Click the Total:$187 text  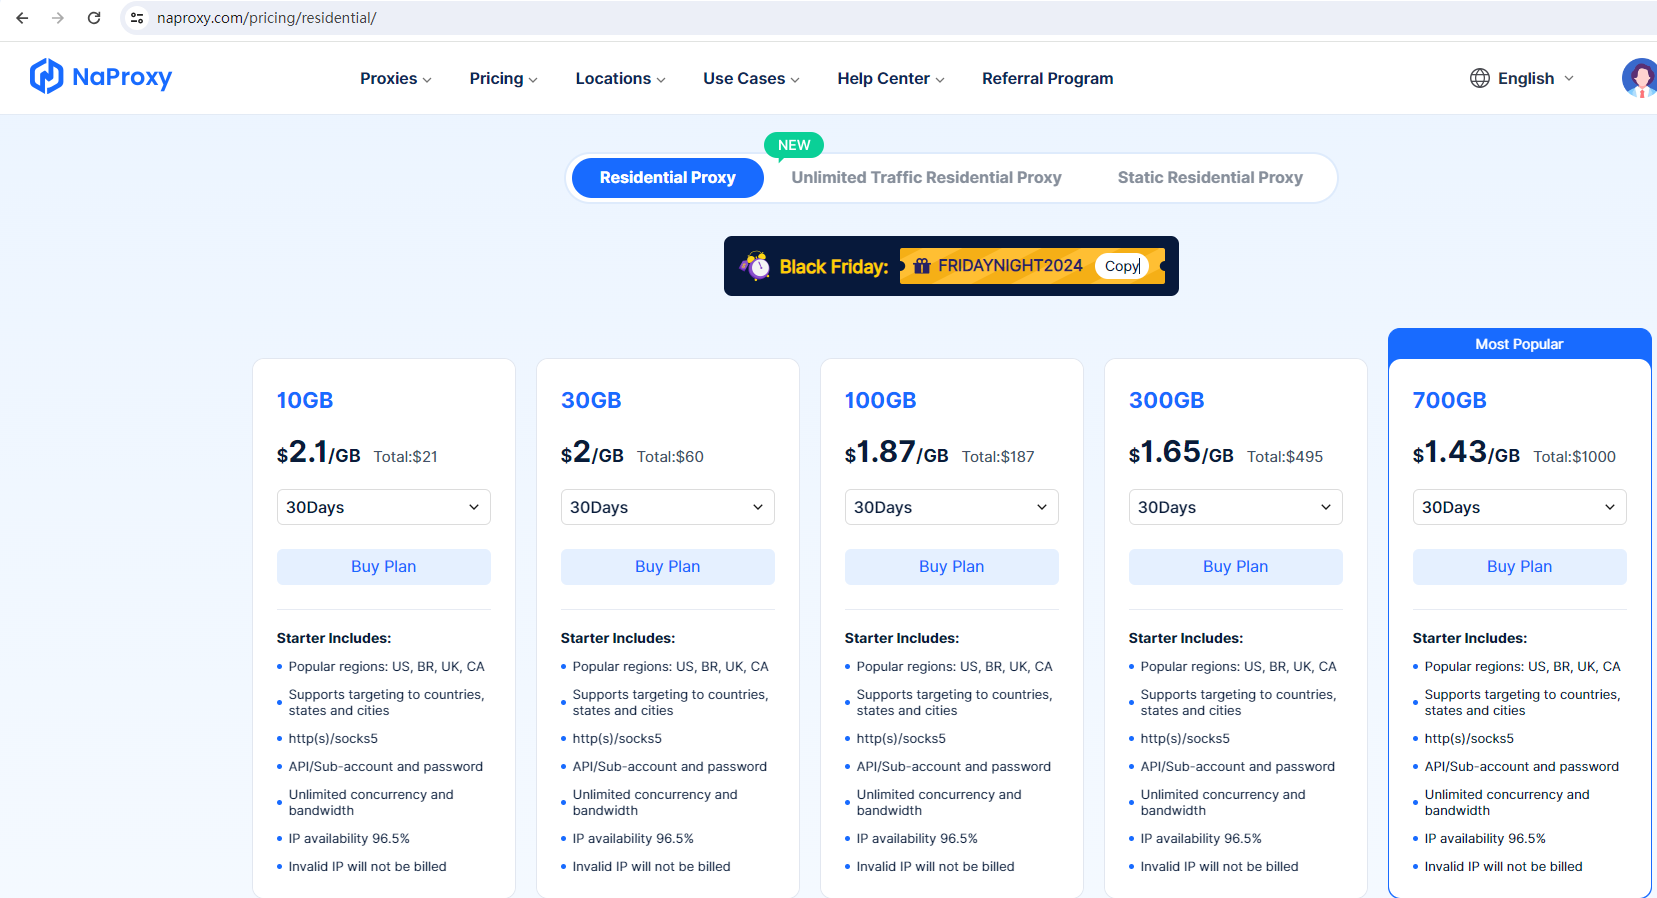pyautogui.click(x=998, y=457)
